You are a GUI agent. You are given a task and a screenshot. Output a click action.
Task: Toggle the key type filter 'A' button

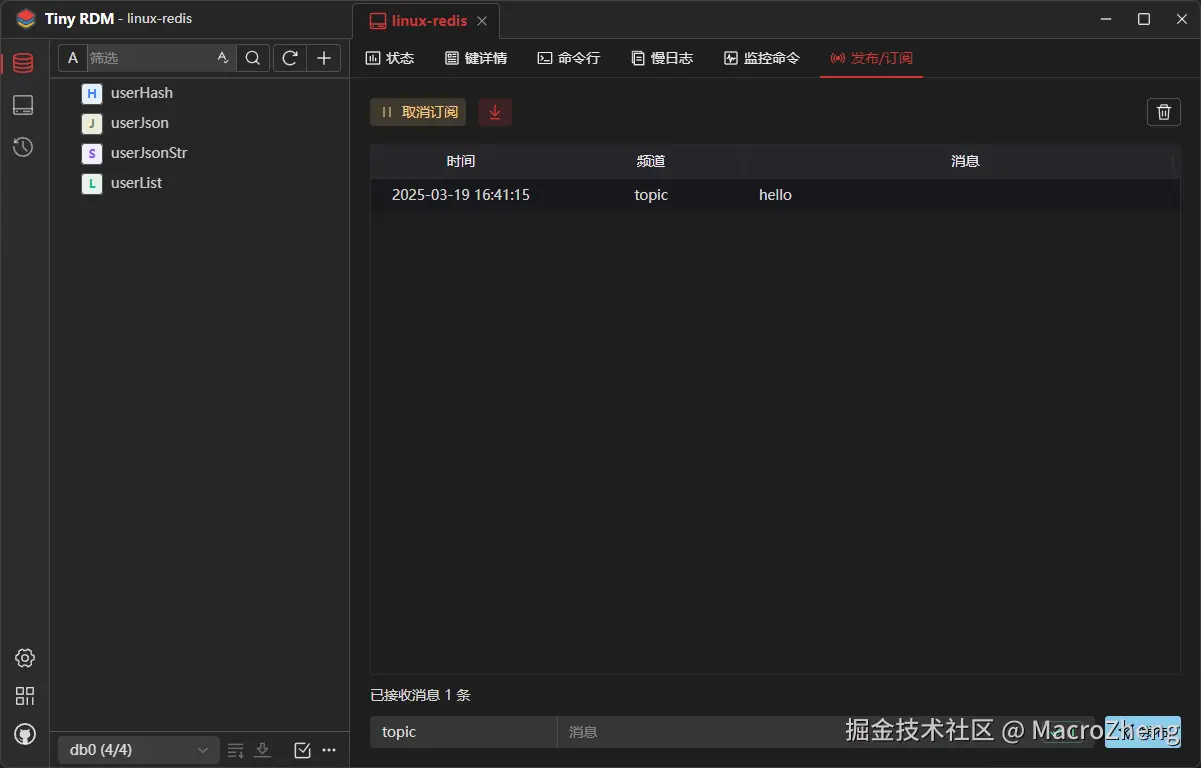point(72,58)
